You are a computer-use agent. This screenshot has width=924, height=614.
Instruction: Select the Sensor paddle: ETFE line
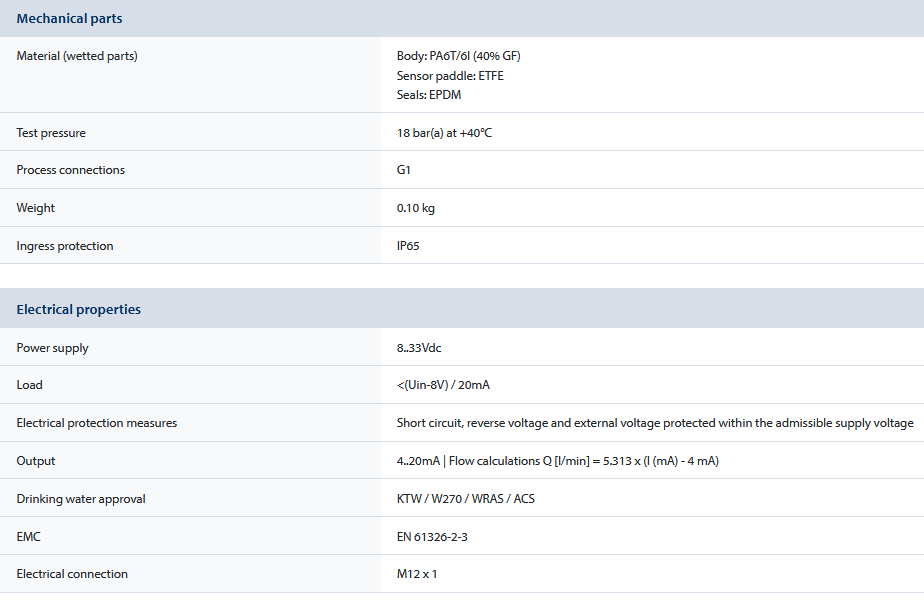point(450,76)
